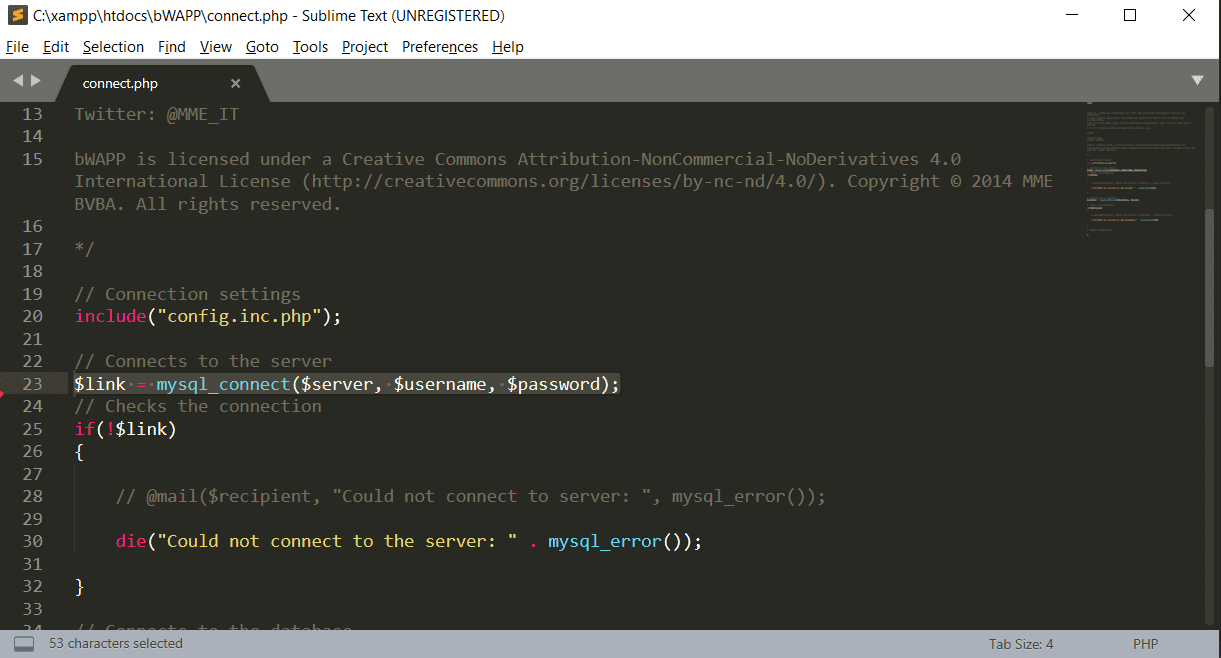Go to previous tab with left arrow
The width and height of the screenshot is (1221, 658).
tap(17, 81)
